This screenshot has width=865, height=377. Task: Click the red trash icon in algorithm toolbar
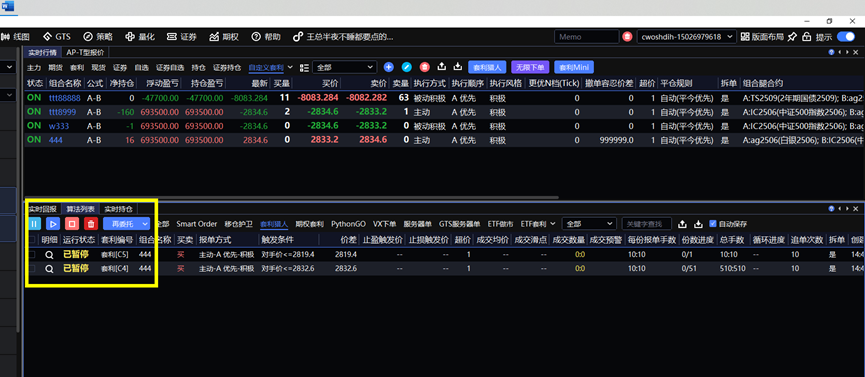point(90,224)
